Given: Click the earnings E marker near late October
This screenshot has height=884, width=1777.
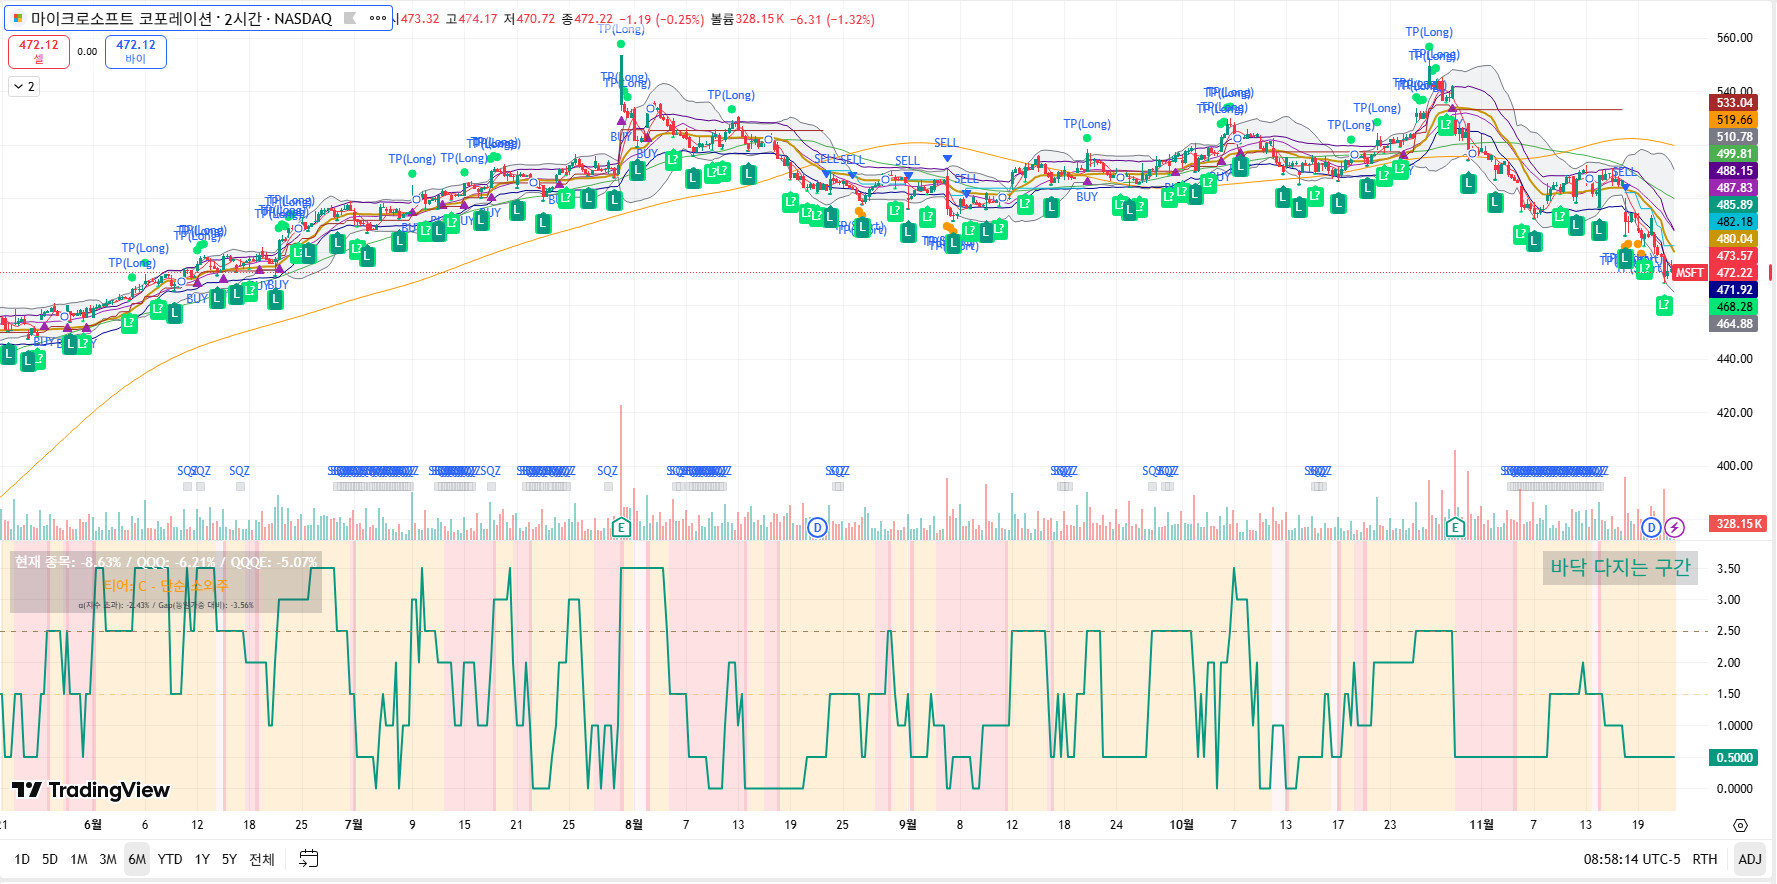Looking at the screenshot, I should (1455, 527).
